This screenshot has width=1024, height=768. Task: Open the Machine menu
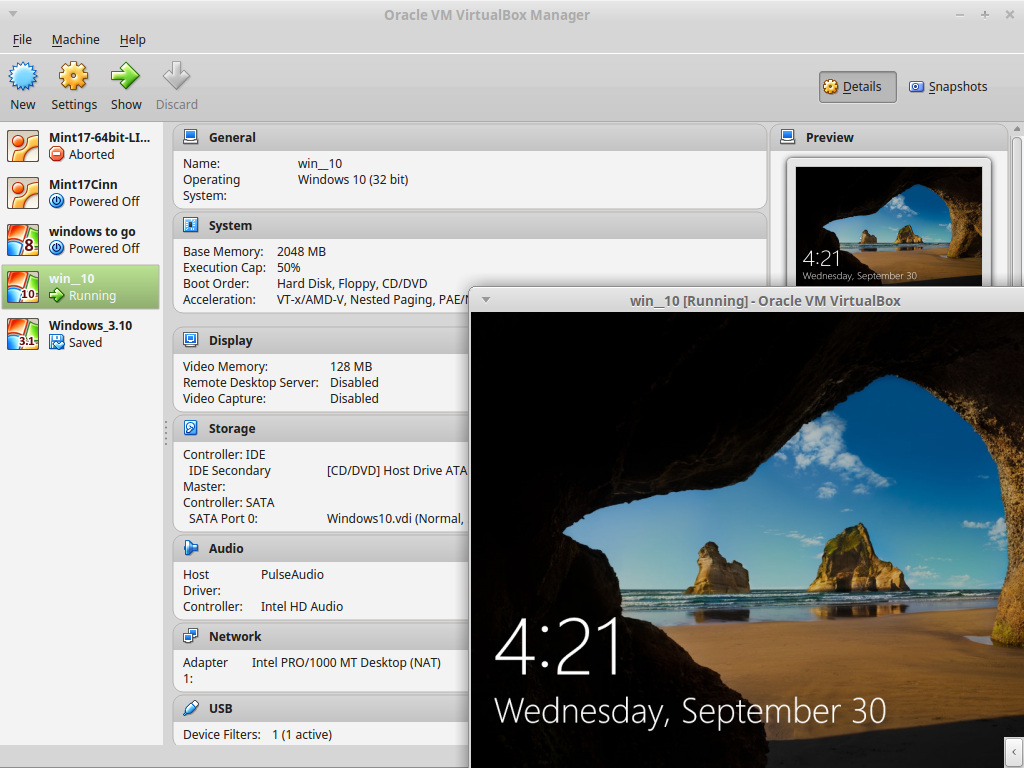click(76, 40)
